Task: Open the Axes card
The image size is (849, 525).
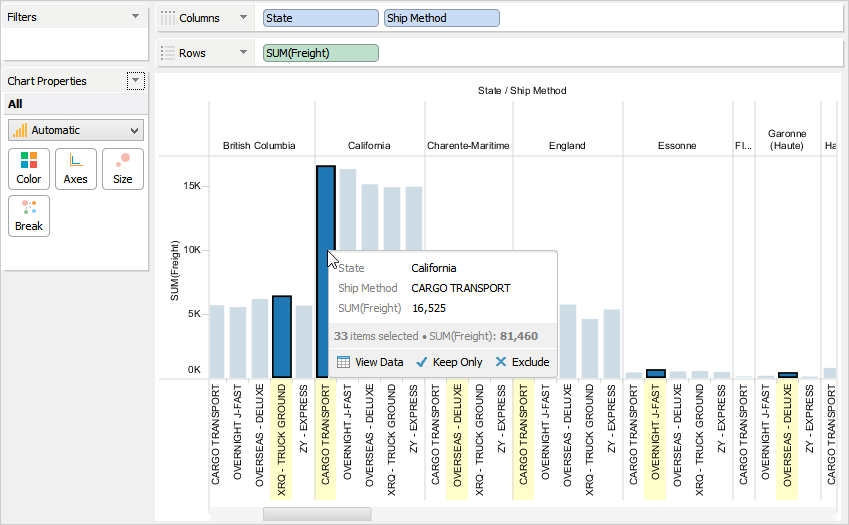Action: point(76,169)
